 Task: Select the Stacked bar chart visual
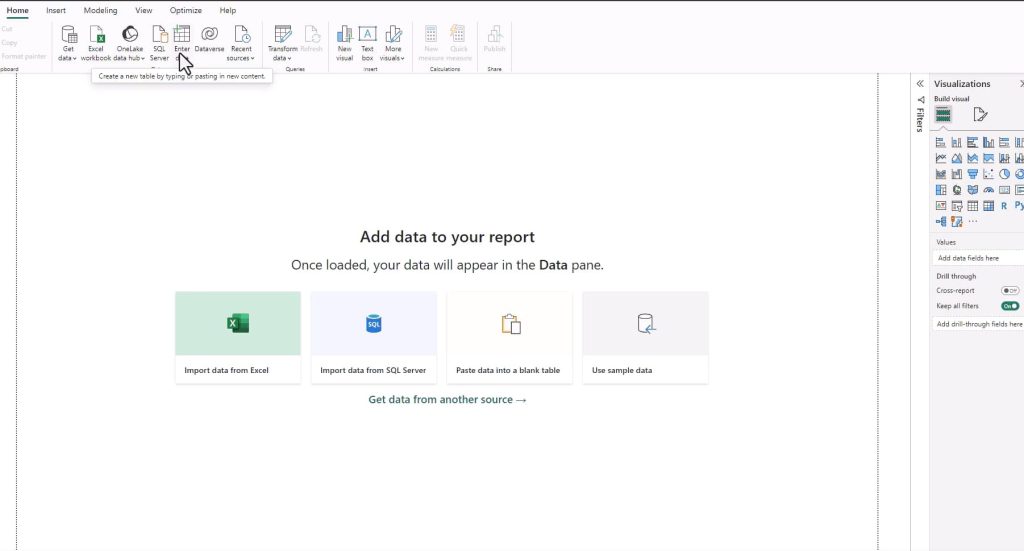coord(940,142)
